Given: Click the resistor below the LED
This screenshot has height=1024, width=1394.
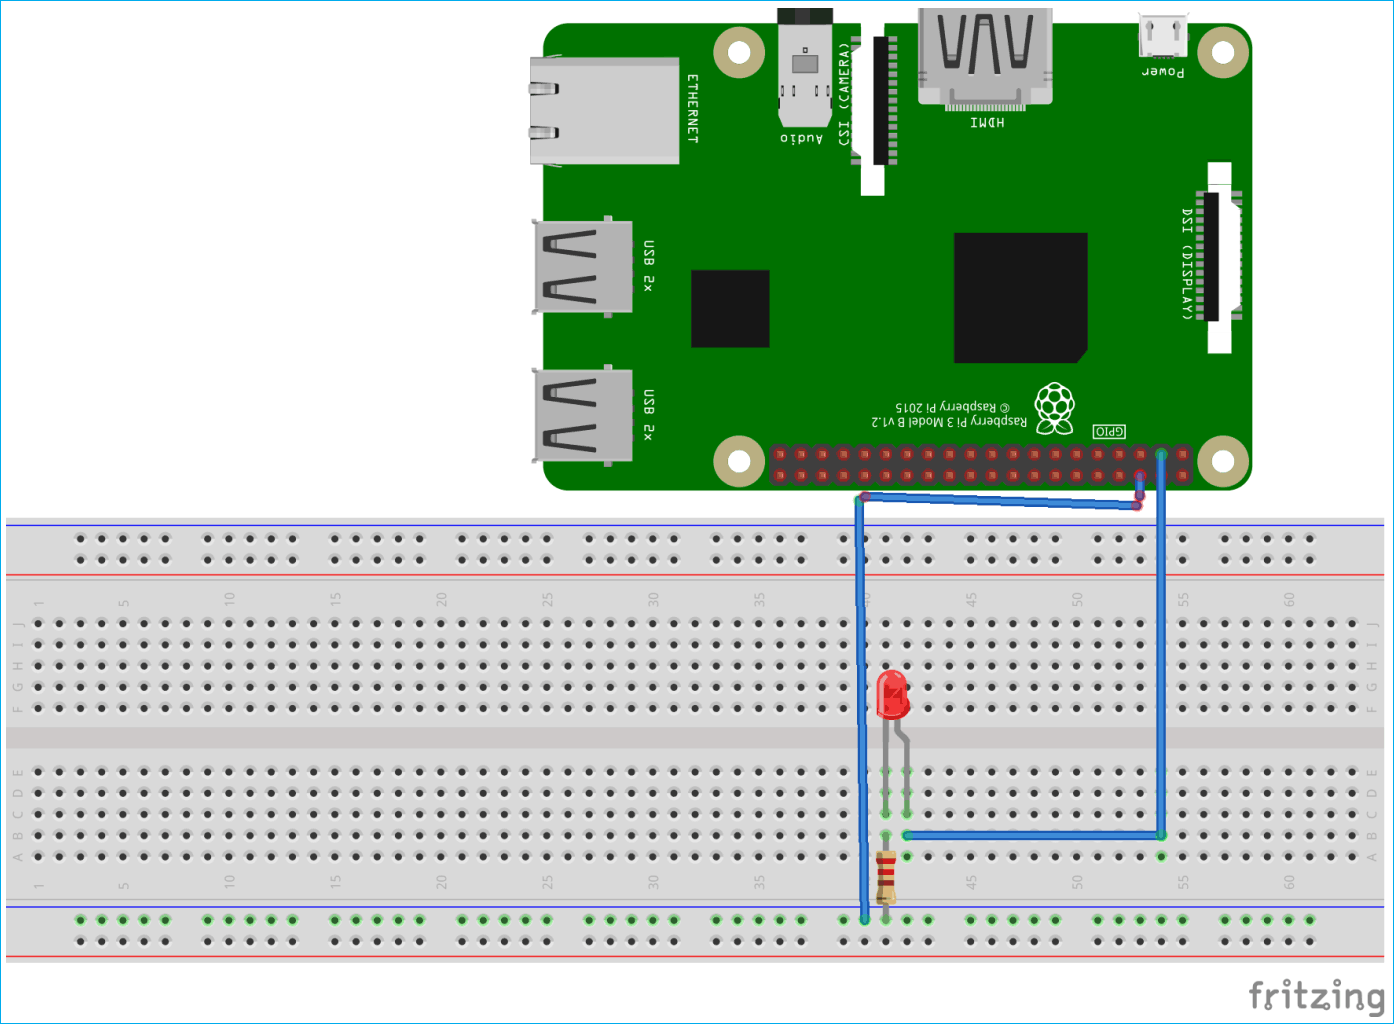Looking at the screenshot, I should [x=888, y=876].
